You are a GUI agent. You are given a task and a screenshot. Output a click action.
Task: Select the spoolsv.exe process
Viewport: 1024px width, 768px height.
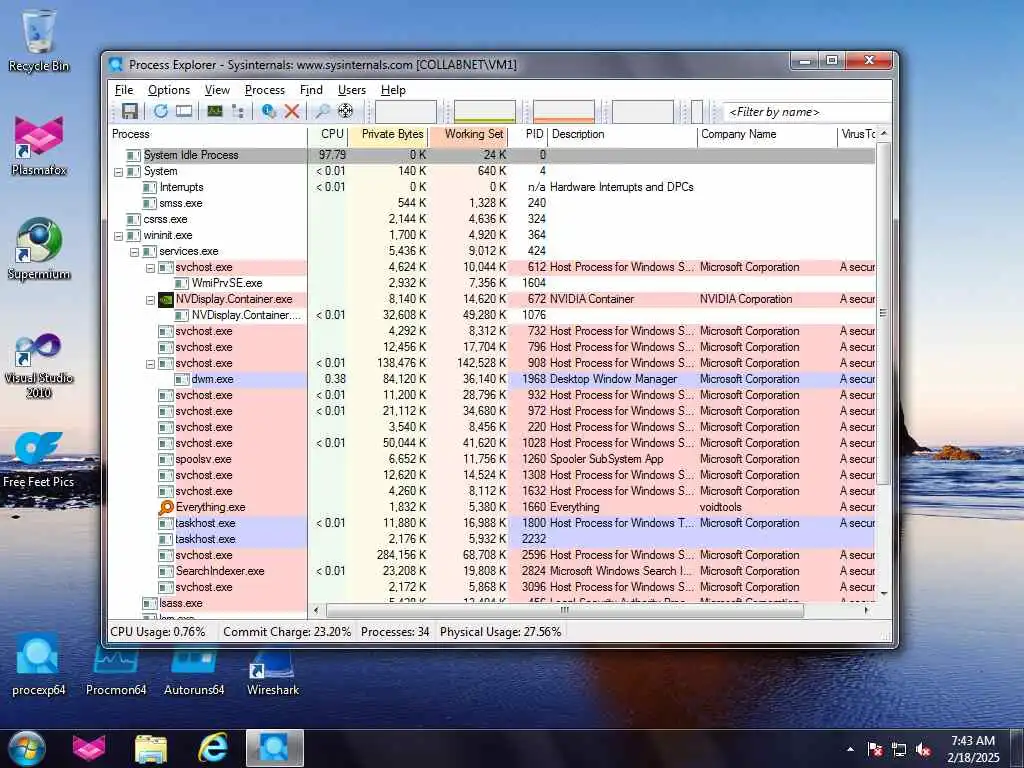pos(491,459)
